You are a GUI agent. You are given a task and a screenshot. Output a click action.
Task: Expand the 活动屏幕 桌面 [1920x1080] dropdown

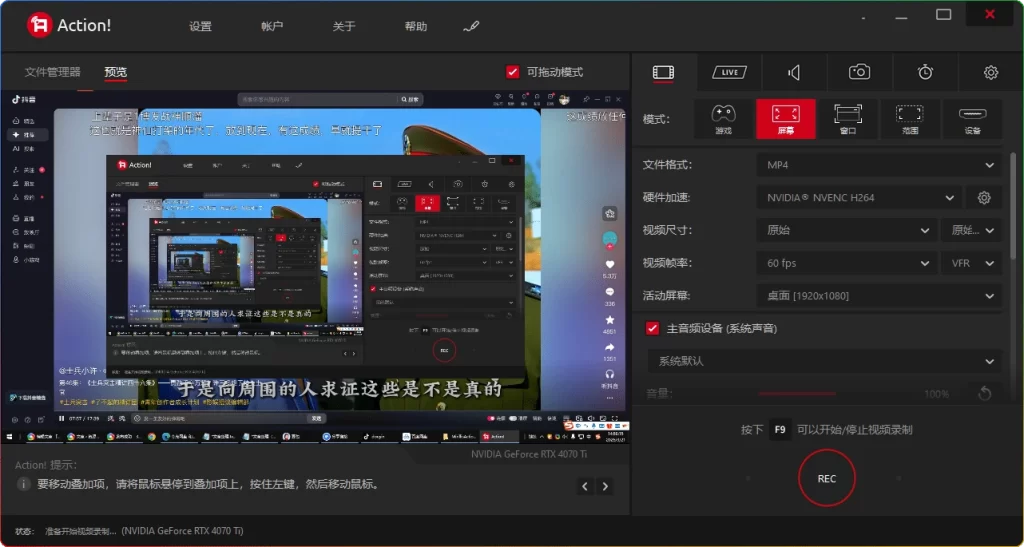[879, 296]
